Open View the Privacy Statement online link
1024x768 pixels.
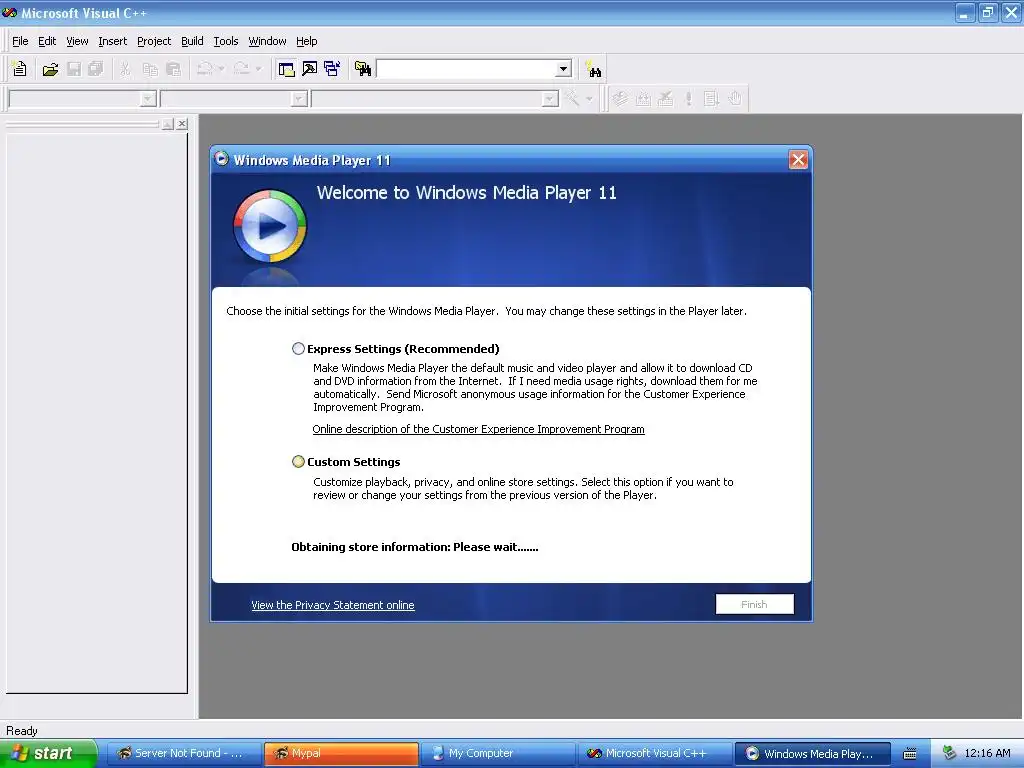click(x=332, y=605)
